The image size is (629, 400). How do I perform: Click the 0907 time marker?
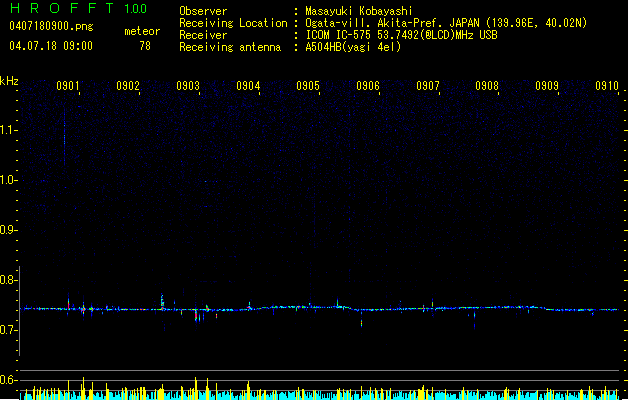(x=428, y=86)
